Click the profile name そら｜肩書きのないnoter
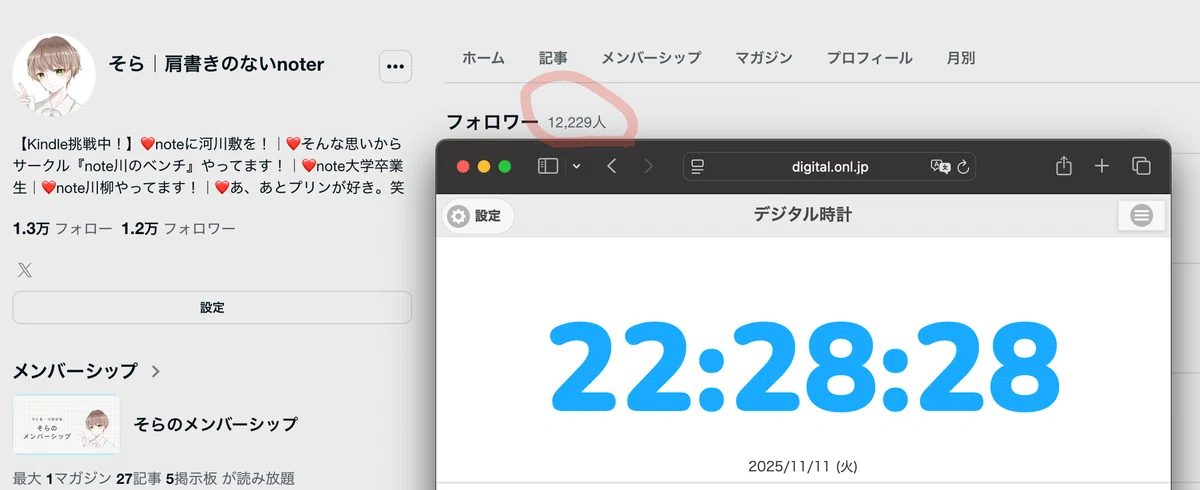Screen dimensions: 1200x490 point(216,64)
